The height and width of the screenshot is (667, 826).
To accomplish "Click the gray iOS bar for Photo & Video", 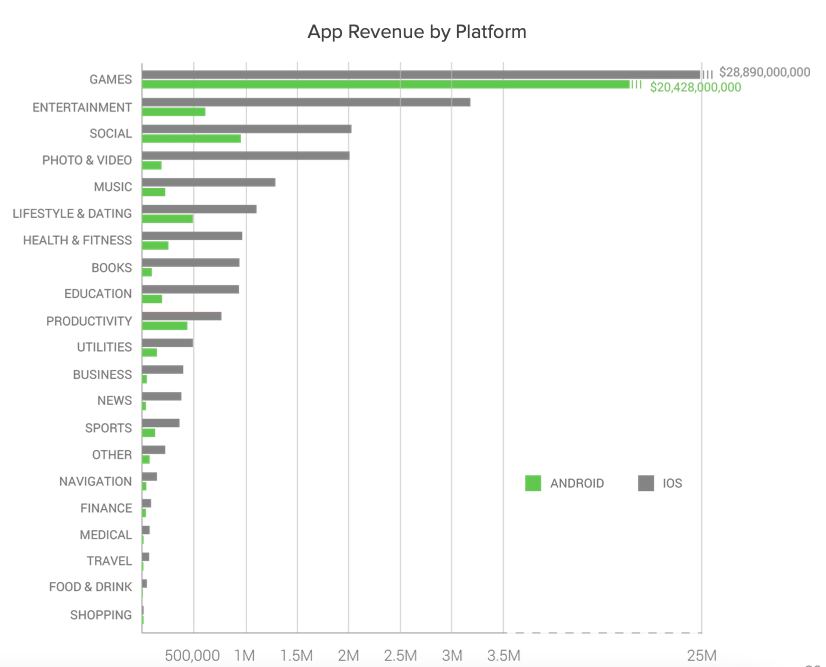I will [245, 155].
